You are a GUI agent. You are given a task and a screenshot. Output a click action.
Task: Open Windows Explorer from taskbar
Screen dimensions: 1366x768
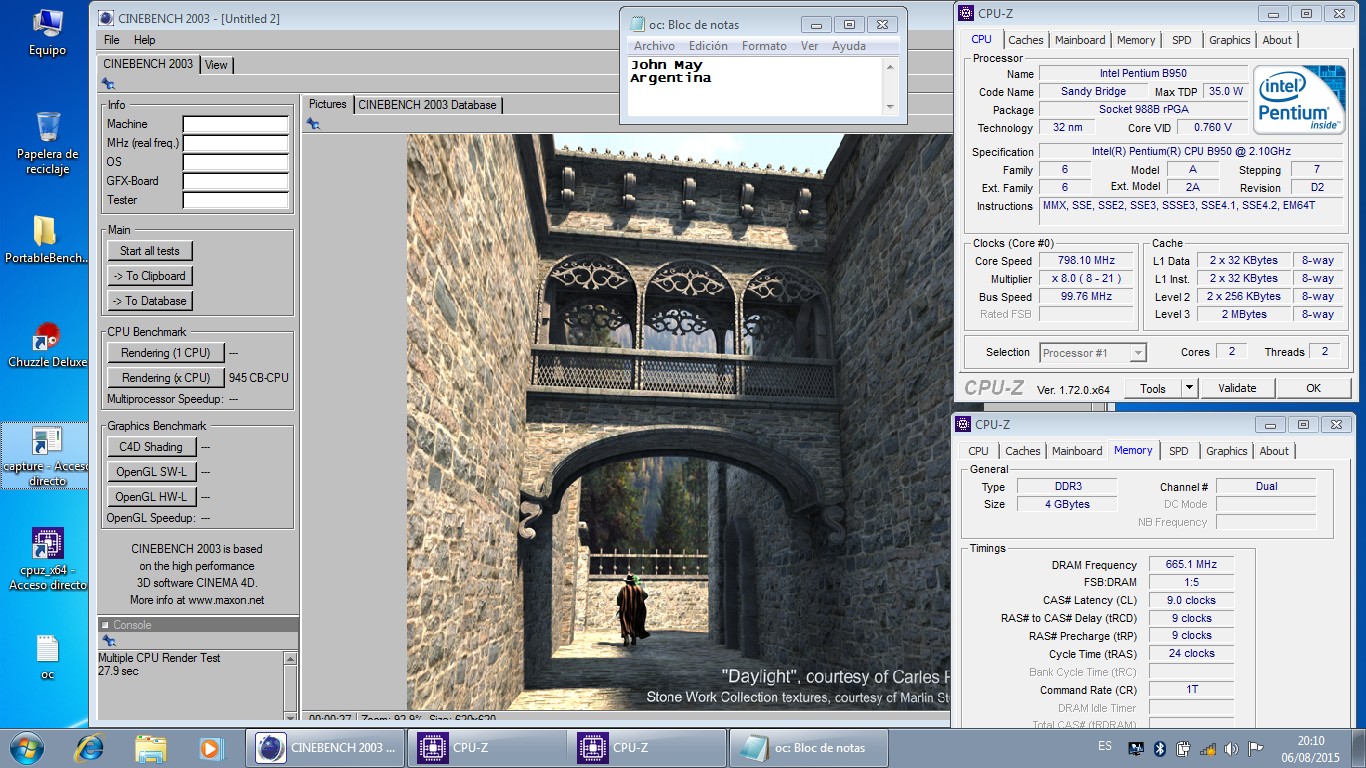tap(151, 747)
